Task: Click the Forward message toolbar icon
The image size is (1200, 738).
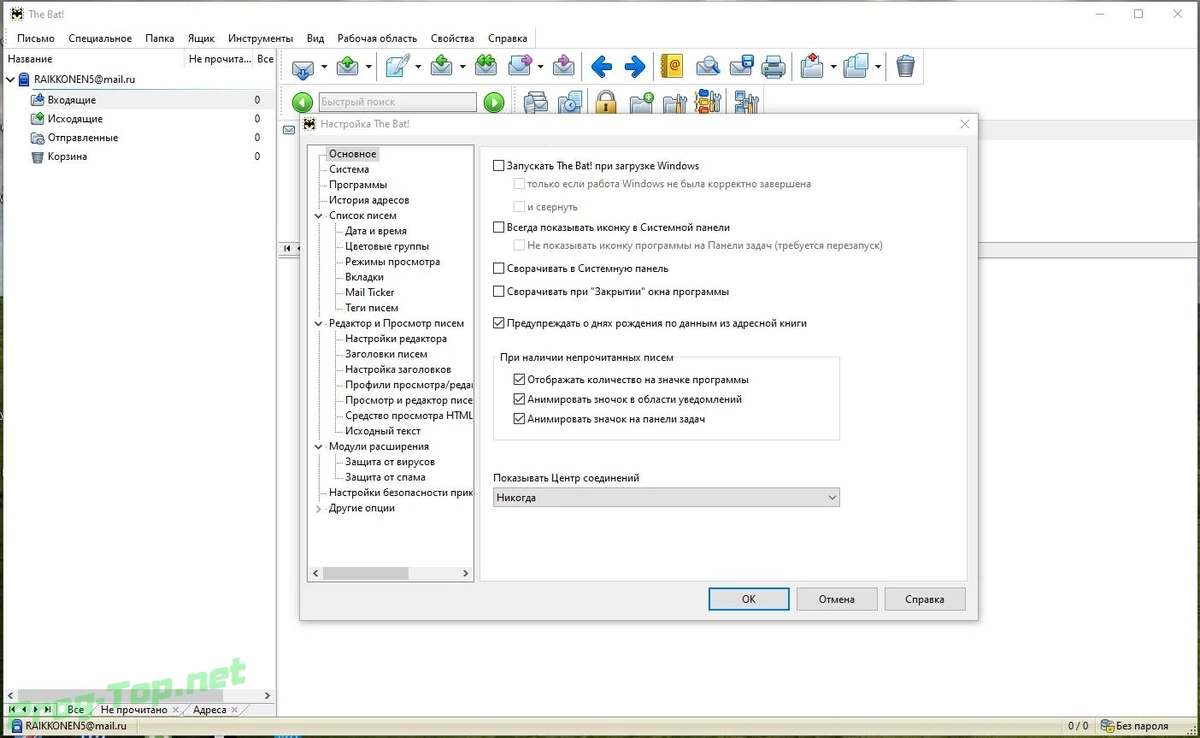Action: (x=520, y=67)
